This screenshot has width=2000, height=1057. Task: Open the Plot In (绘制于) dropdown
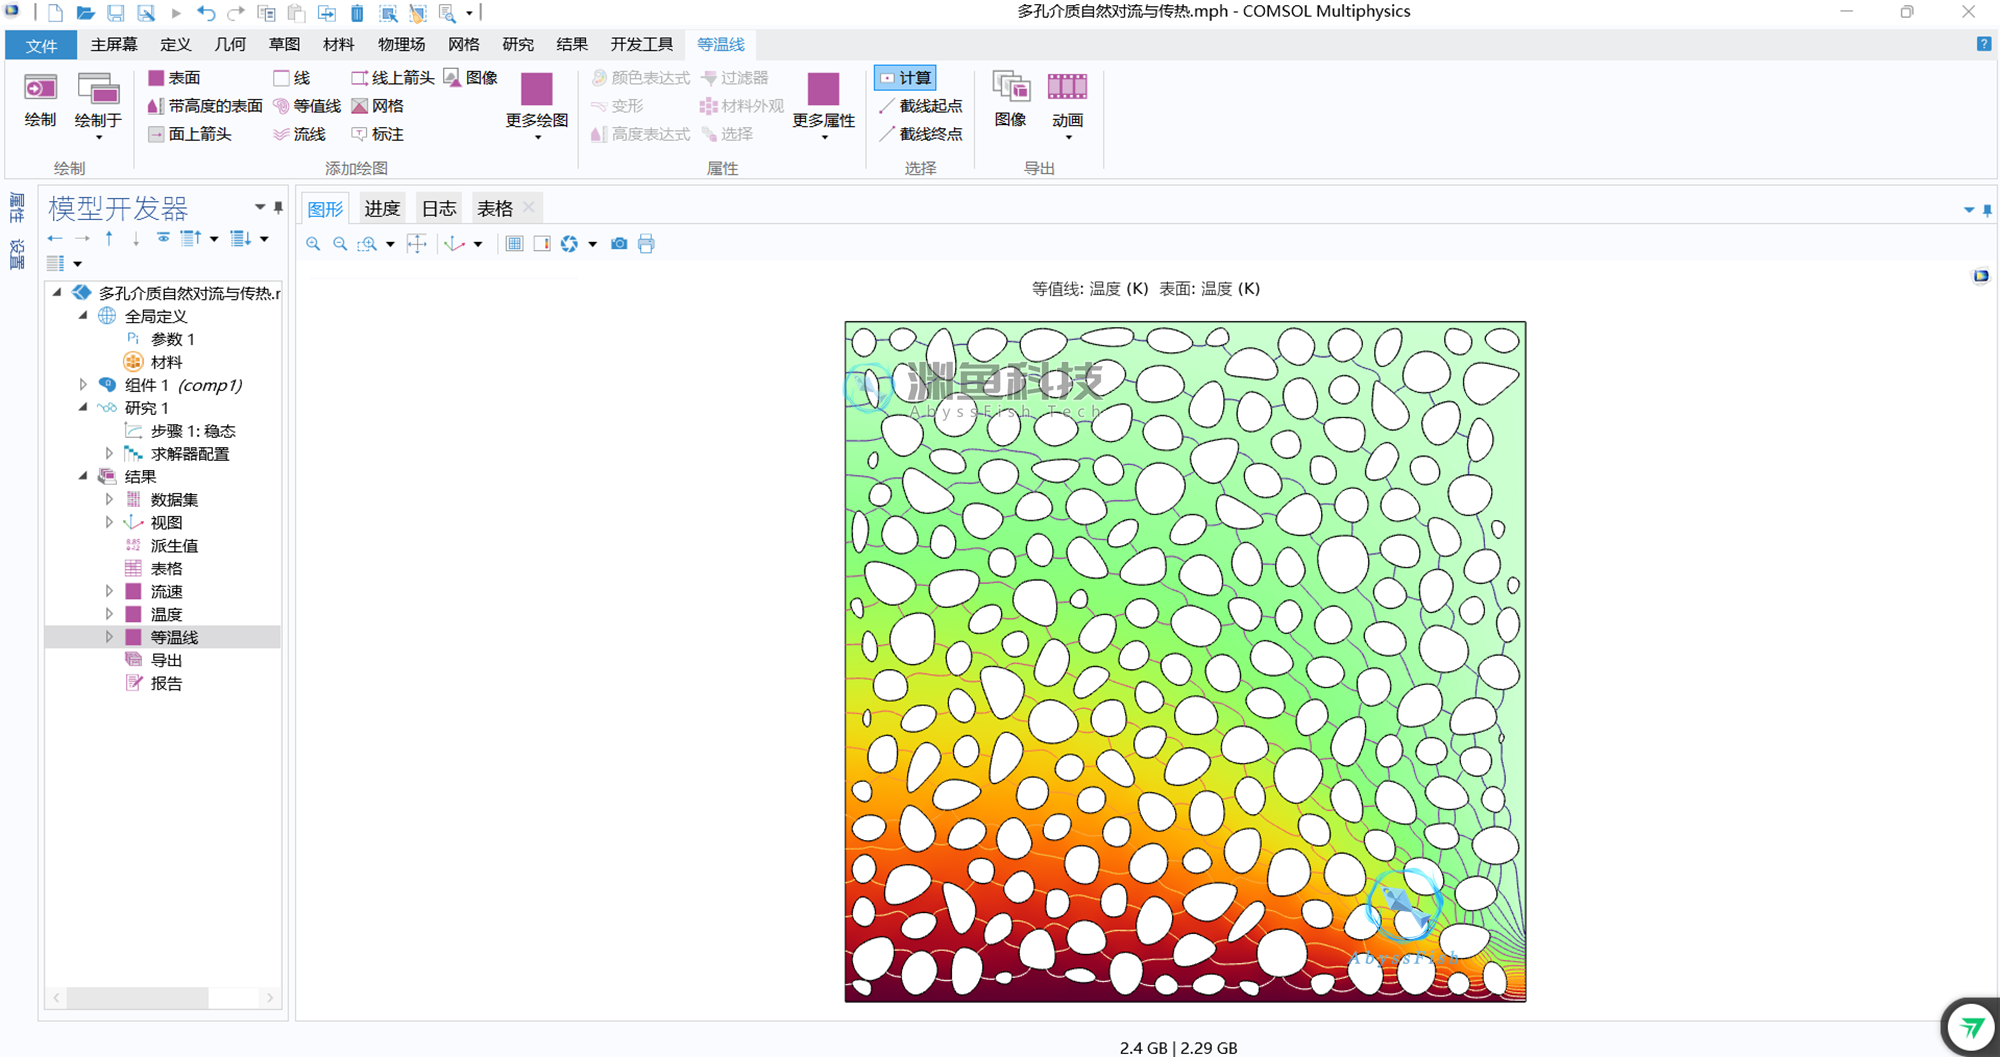coord(98,107)
